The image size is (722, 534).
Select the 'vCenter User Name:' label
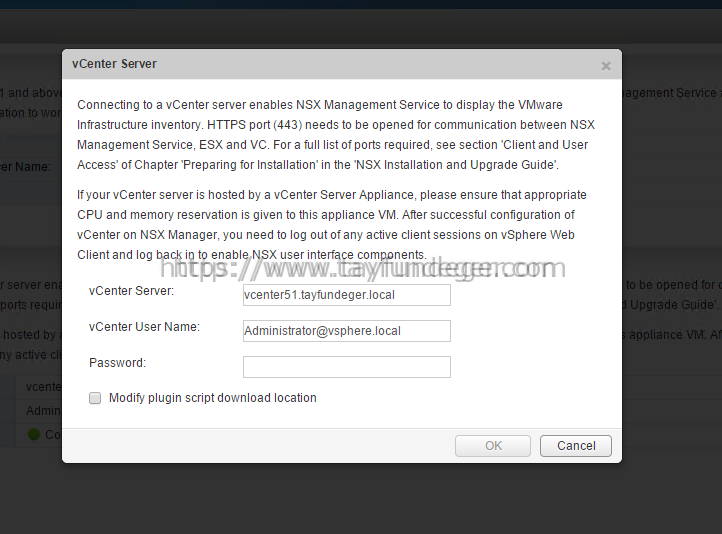click(144, 327)
